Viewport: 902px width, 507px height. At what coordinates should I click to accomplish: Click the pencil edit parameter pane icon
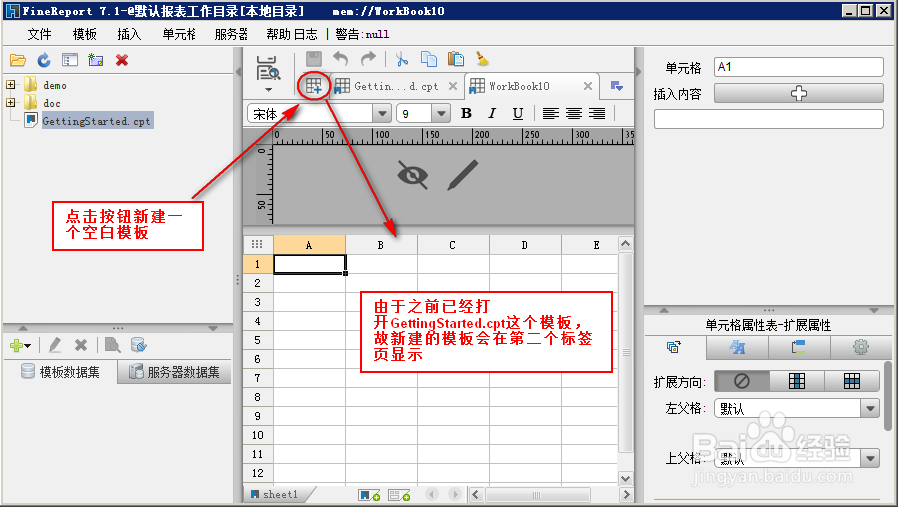click(x=463, y=175)
